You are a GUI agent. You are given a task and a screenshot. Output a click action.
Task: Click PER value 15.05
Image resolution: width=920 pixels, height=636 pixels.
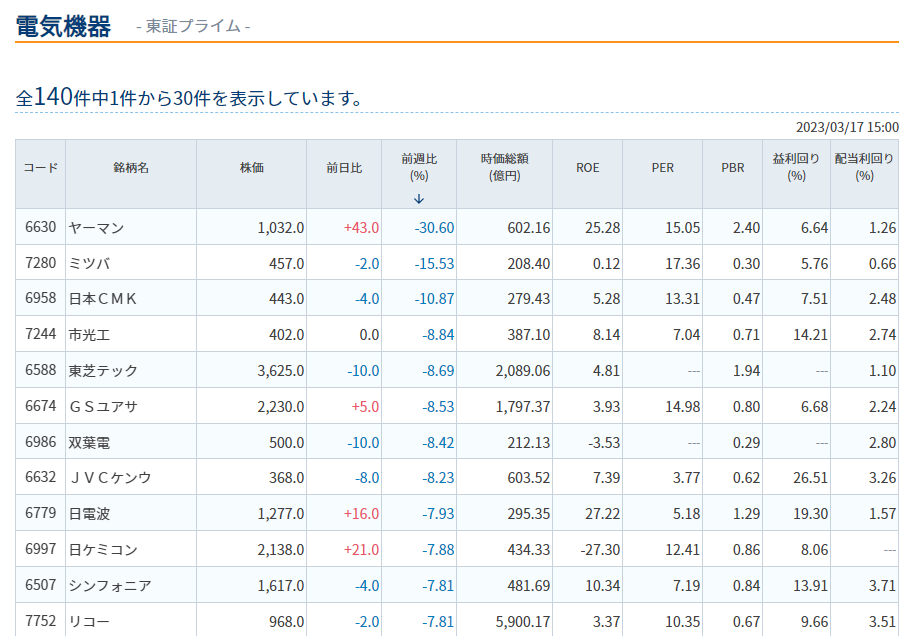(682, 228)
